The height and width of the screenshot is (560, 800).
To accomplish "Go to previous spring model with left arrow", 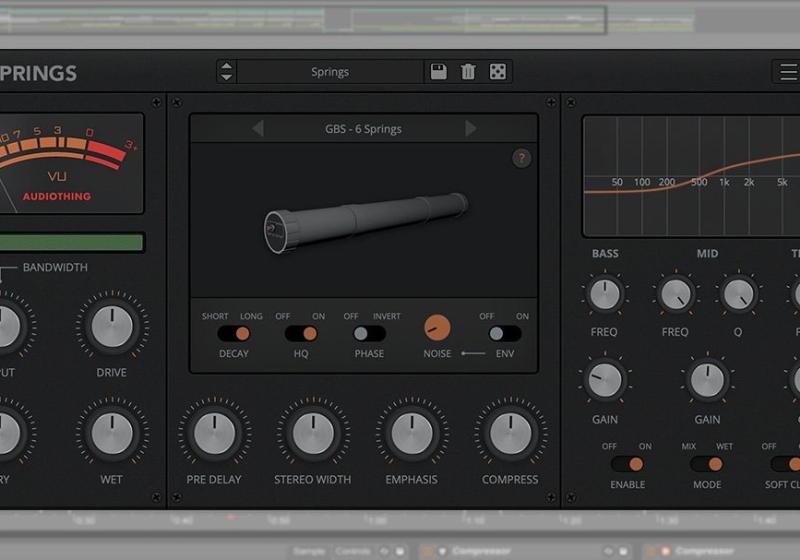I will pos(258,129).
